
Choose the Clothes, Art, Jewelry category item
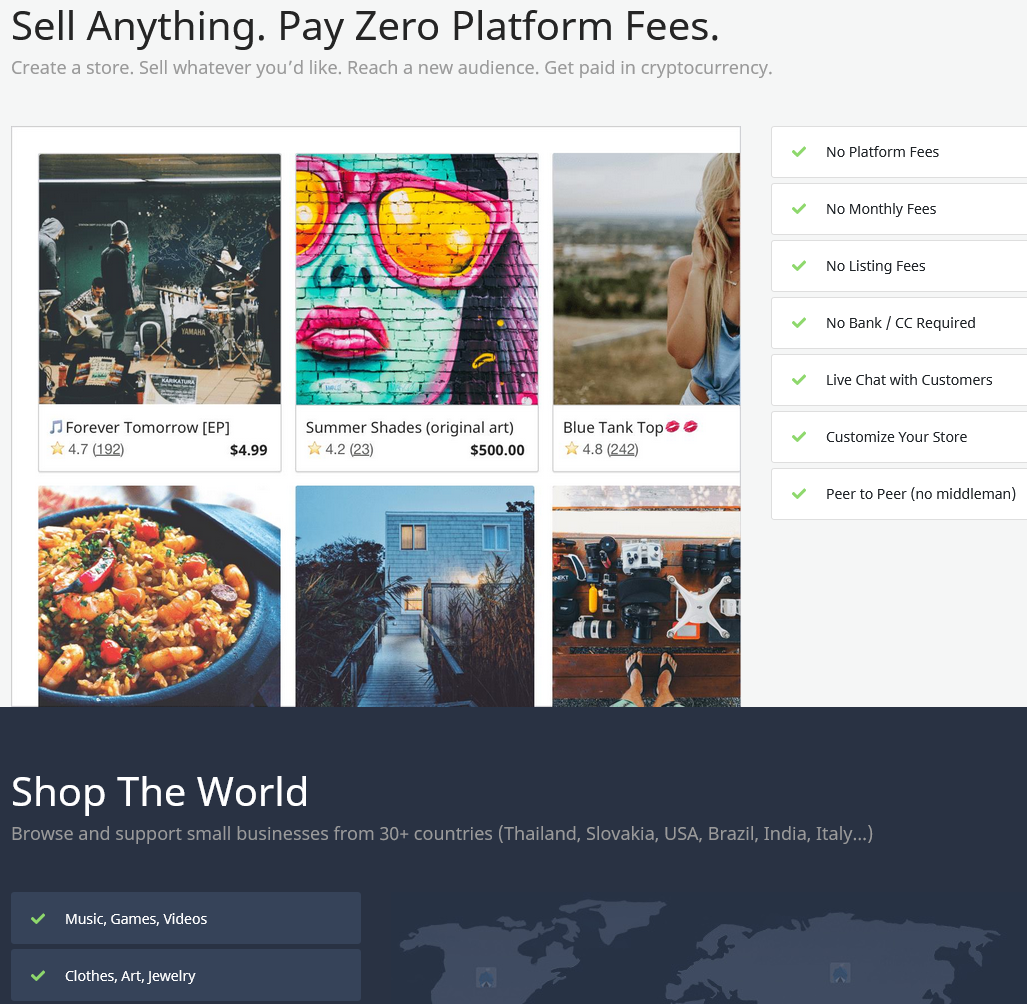pos(186,976)
